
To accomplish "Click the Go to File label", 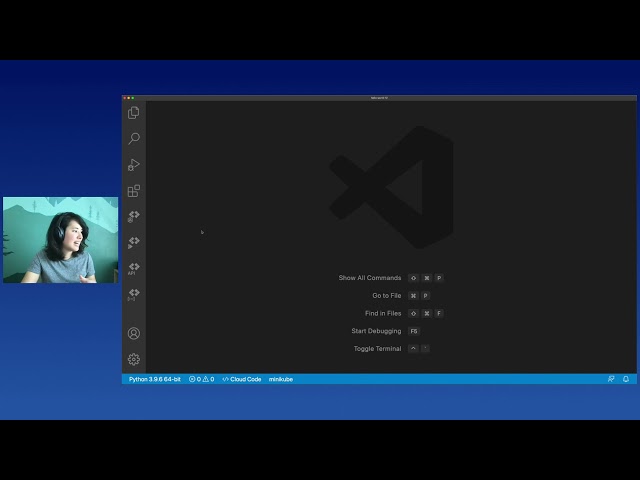I will tap(387, 296).
